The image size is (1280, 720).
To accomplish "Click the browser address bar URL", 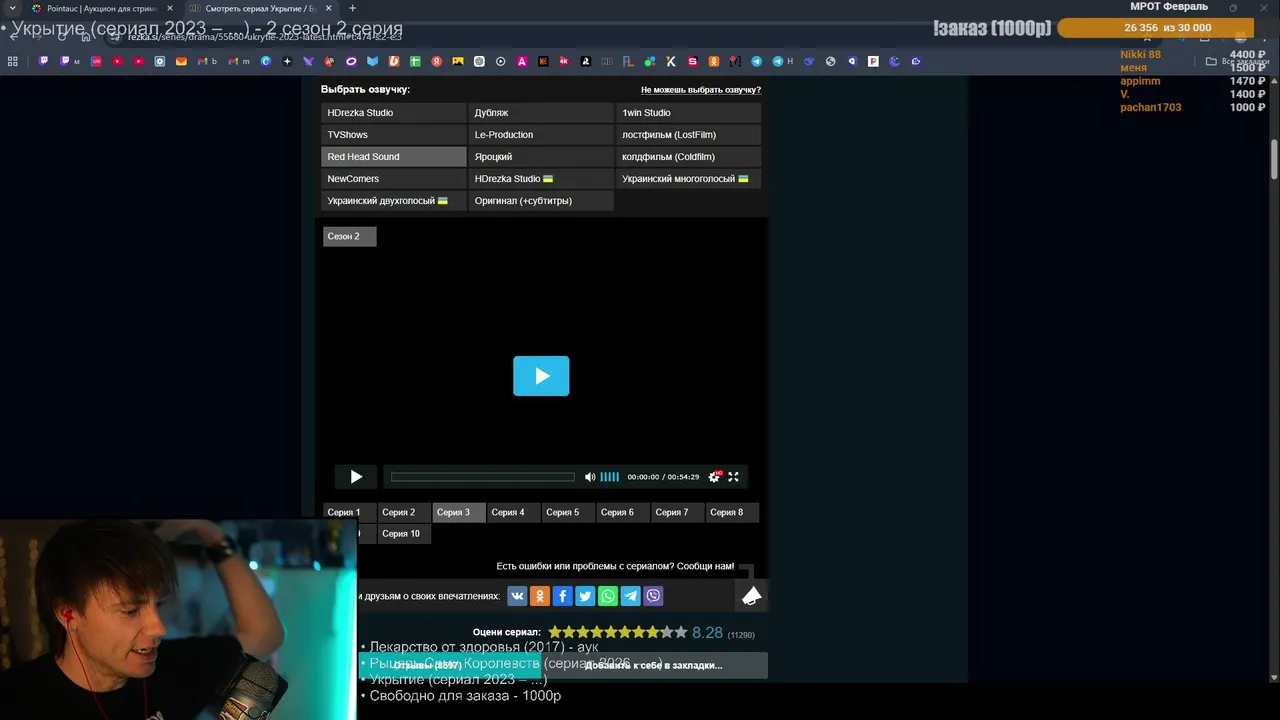I will pos(265,36).
